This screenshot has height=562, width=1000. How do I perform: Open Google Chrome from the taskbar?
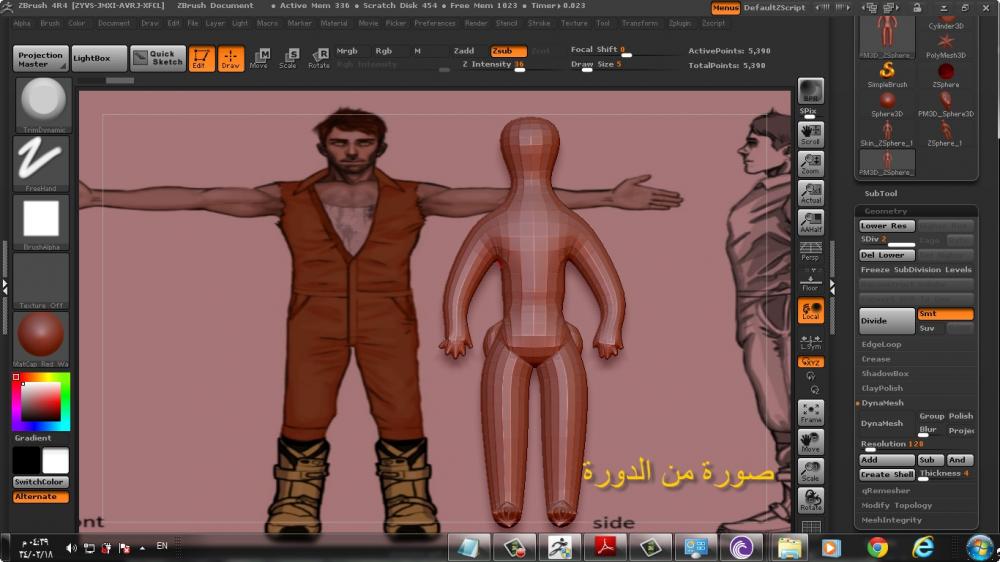[x=877, y=547]
